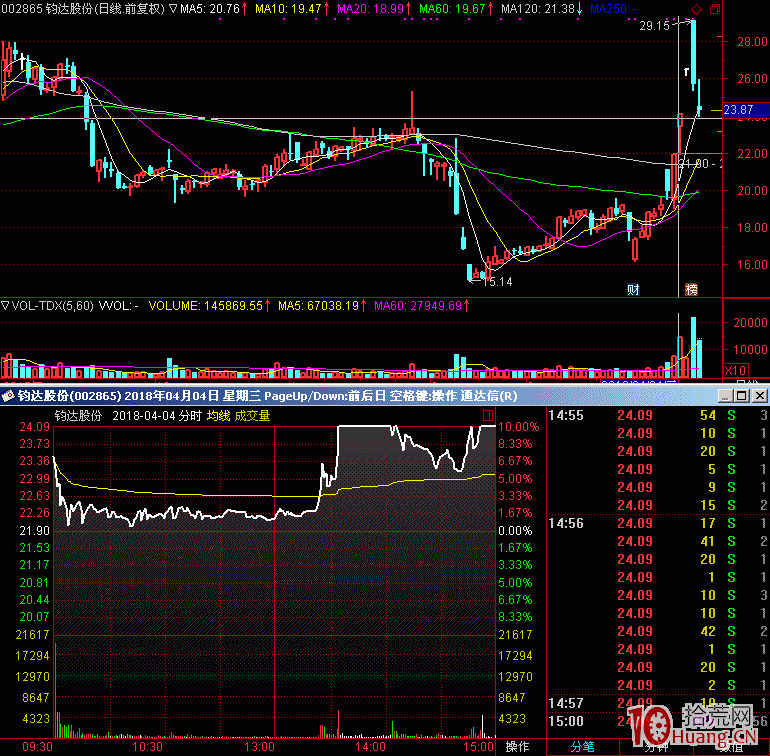
Task: Click the MA20: 18.99 indicator label
Action: 374,9
